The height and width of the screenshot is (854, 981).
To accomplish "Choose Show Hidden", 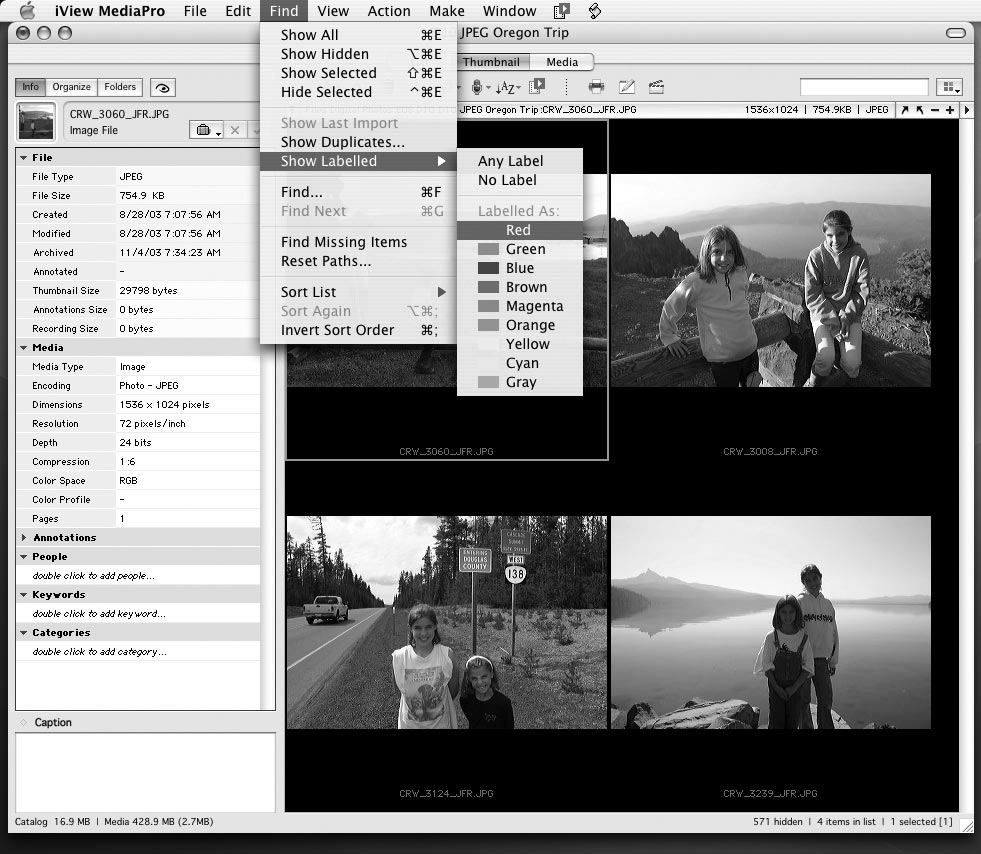I will [x=358, y=54].
